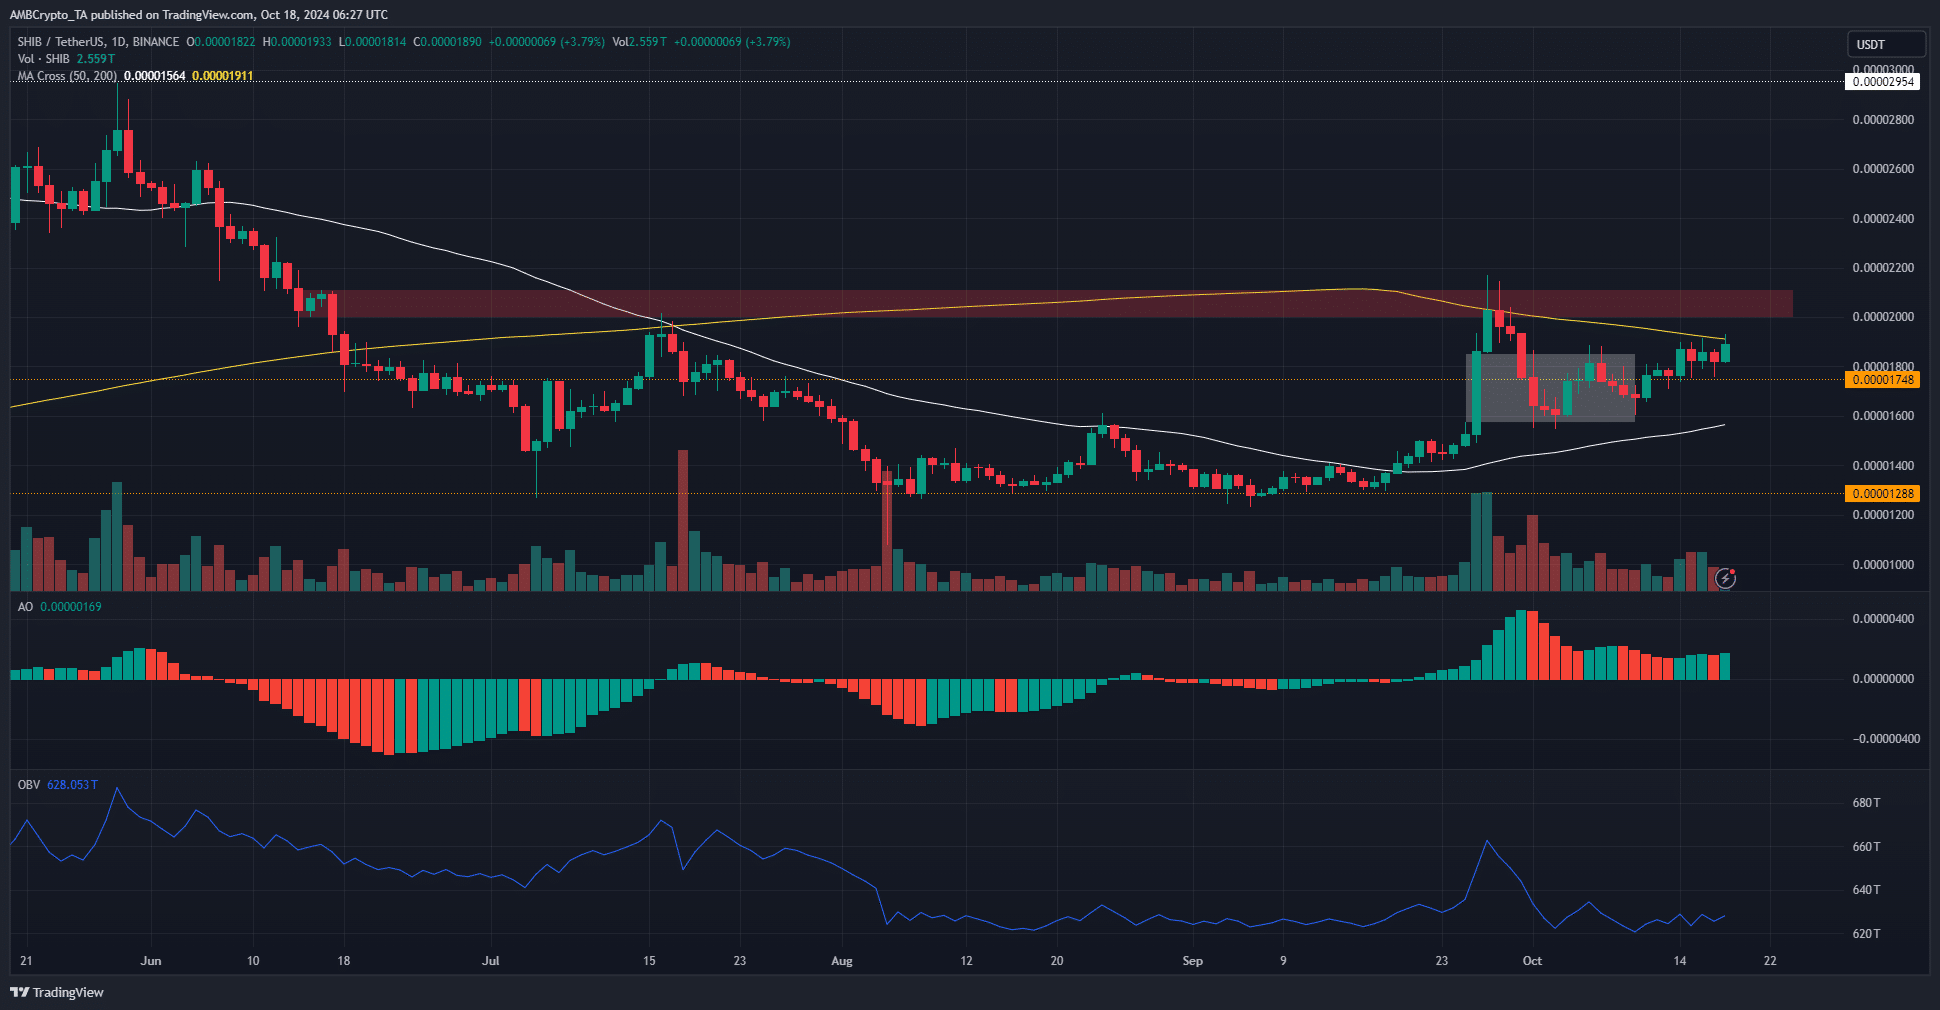This screenshot has height=1010, width=1940.
Task: Click the Vol2.559T reading in top legend
Action: coord(639,42)
